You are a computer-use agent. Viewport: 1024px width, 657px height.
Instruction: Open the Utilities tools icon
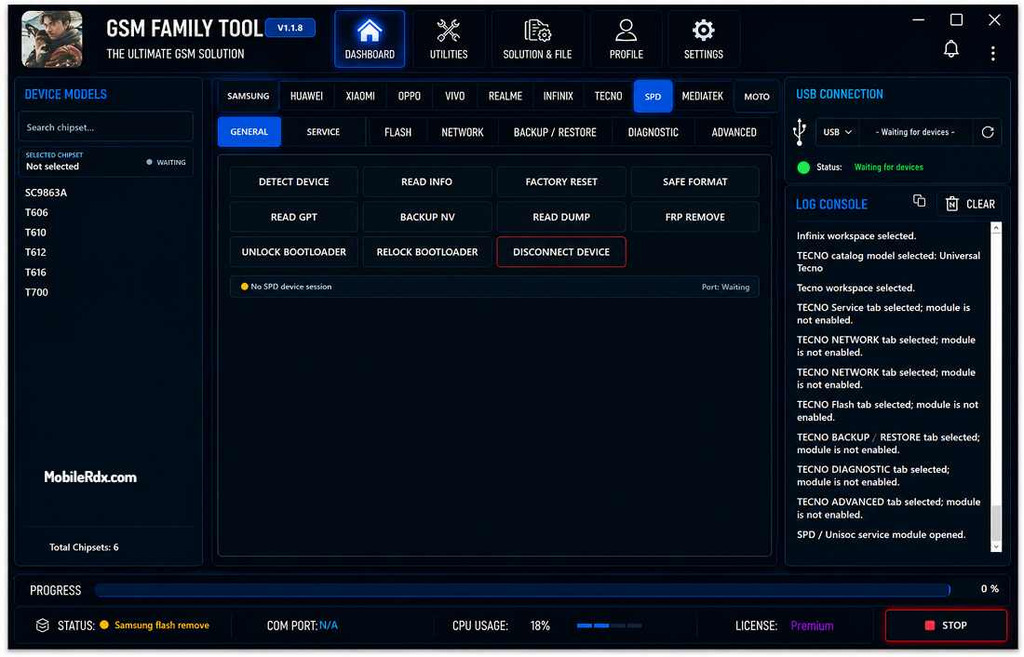[448, 39]
